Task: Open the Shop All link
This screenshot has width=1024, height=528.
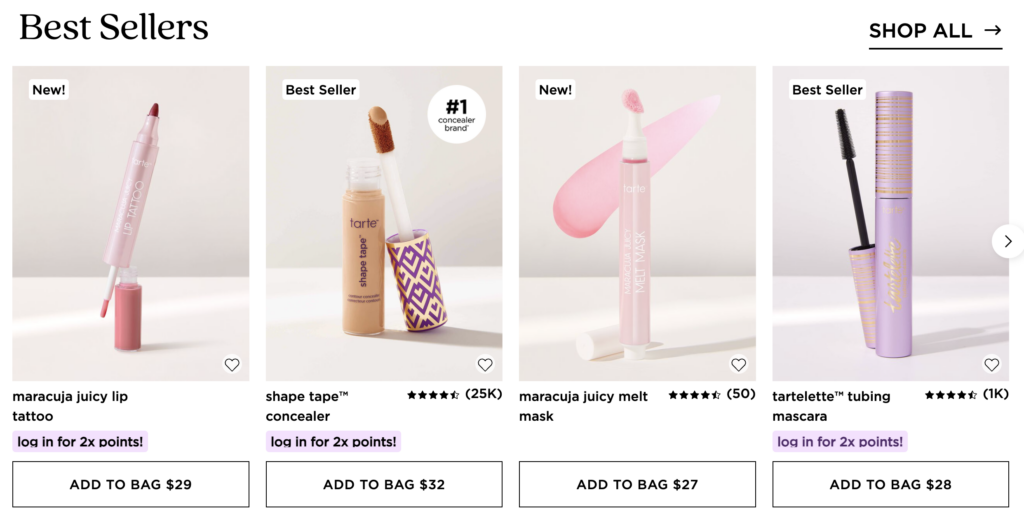Action: (x=935, y=31)
